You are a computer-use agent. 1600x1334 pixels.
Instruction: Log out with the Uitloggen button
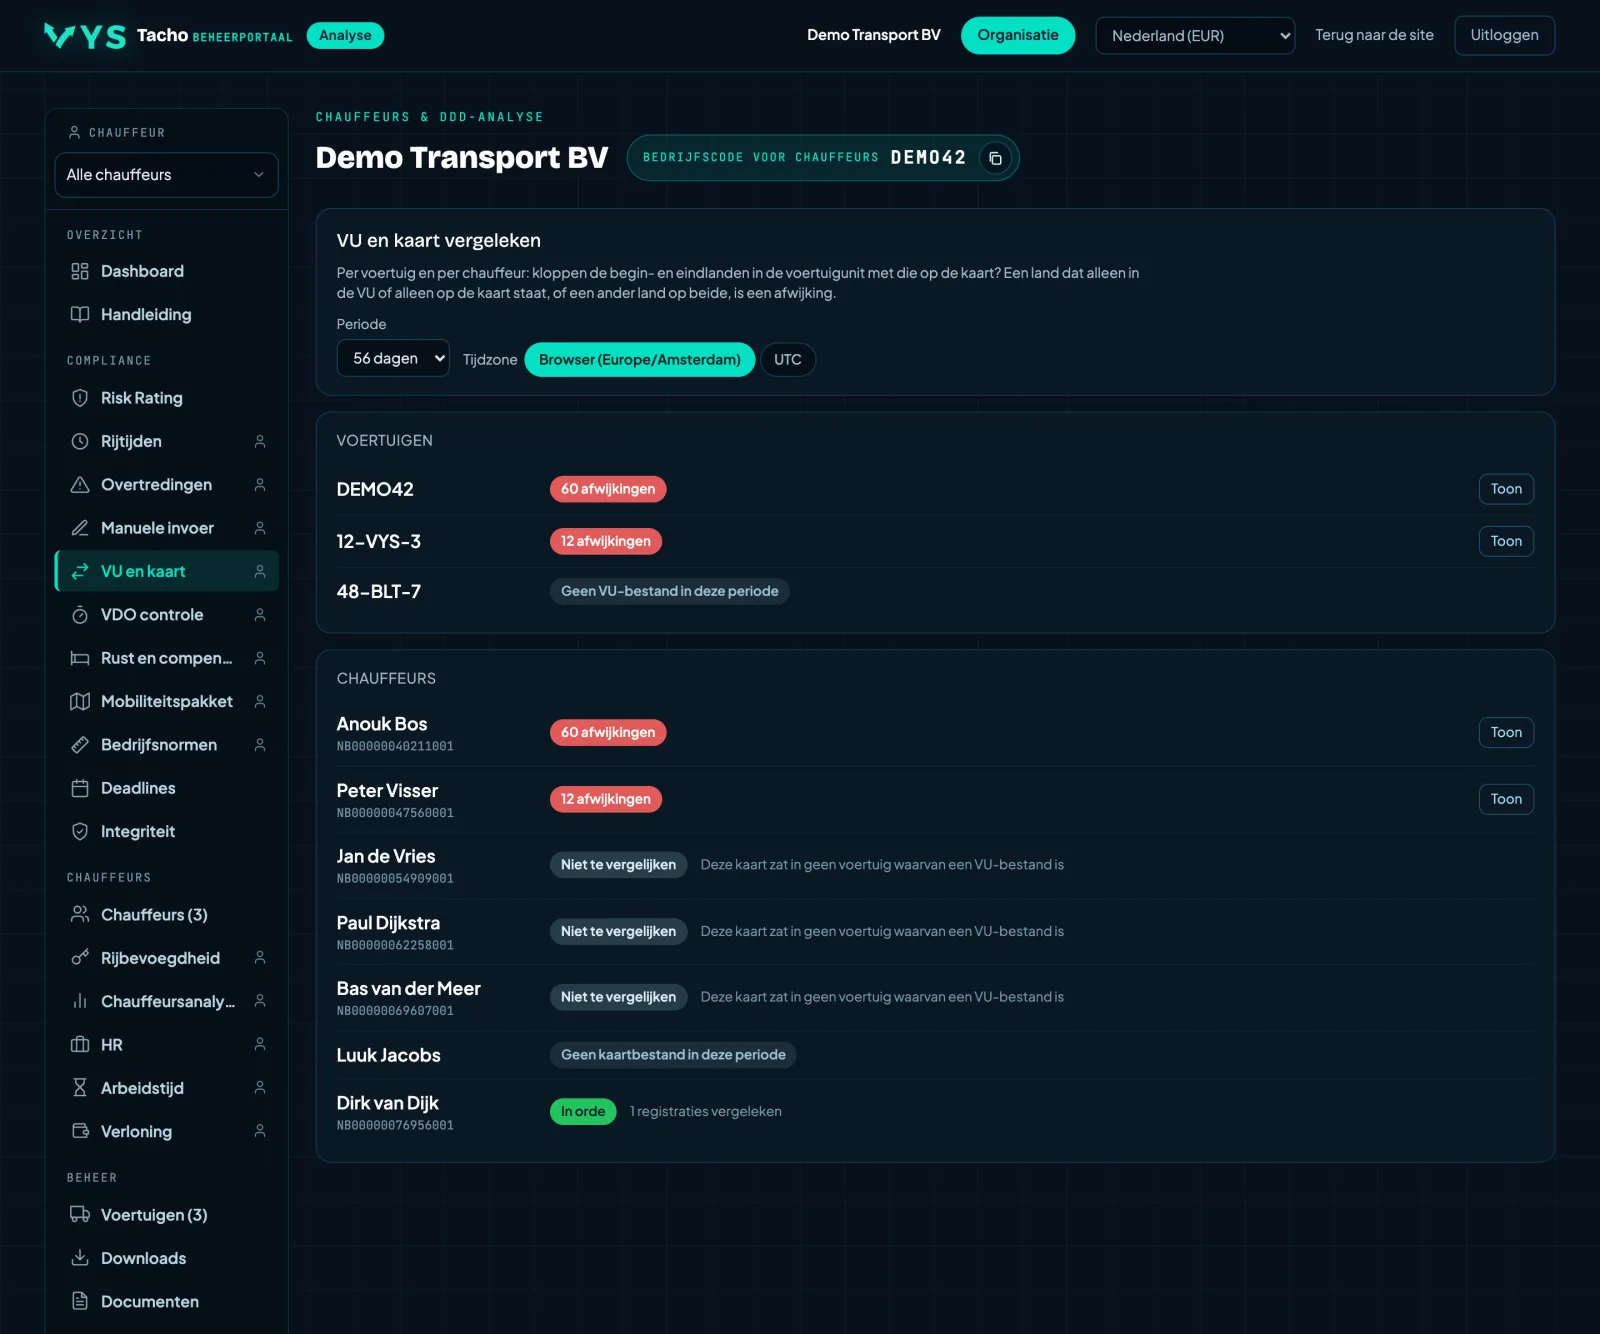point(1504,35)
